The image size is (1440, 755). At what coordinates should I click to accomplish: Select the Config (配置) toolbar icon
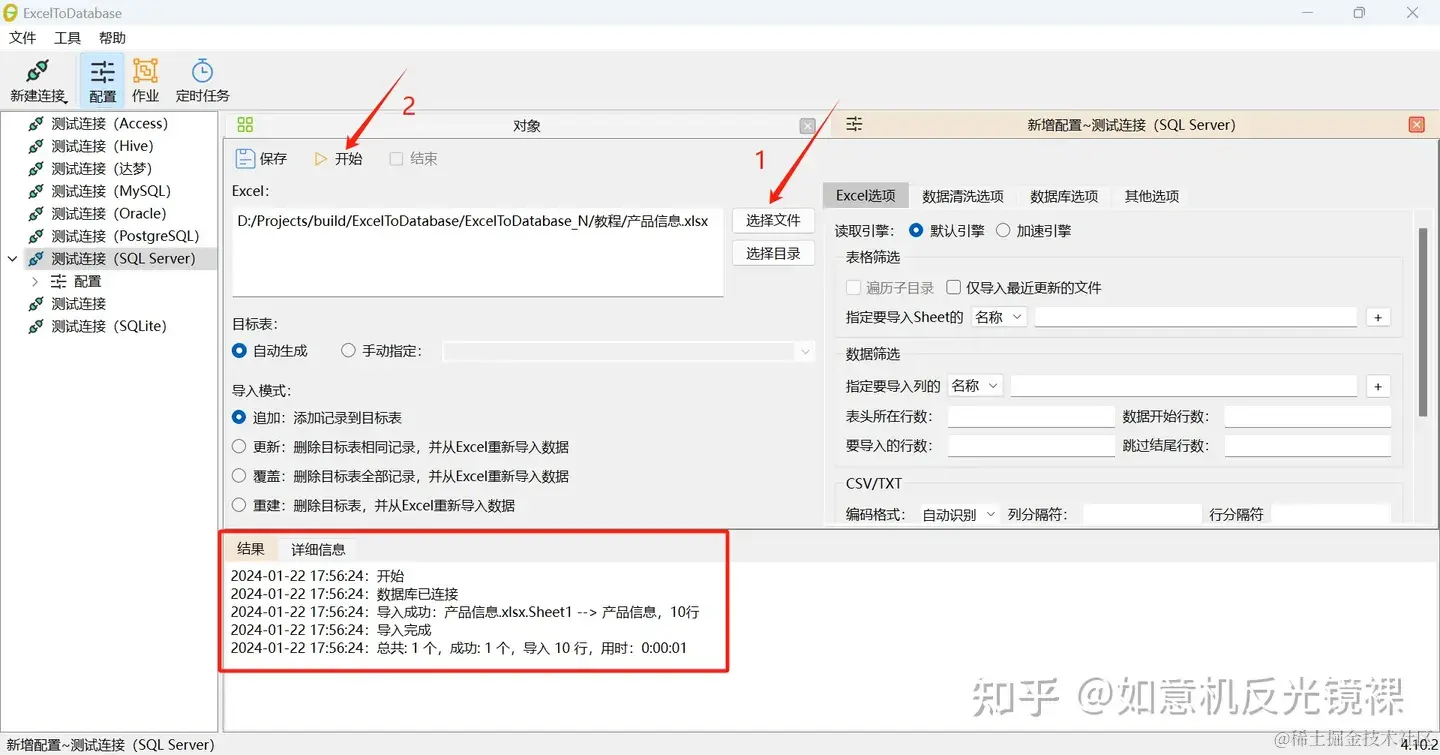pos(102,72)
